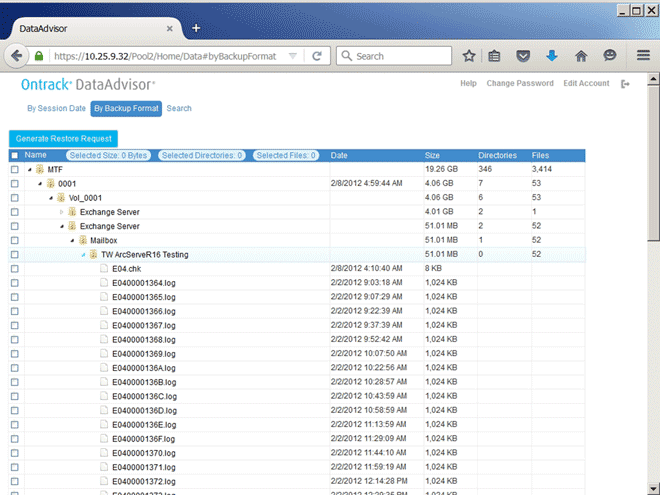This screenshot has width=660, height=495.
Task: Go to browser home page icon
Action: (x=581, y=56)
